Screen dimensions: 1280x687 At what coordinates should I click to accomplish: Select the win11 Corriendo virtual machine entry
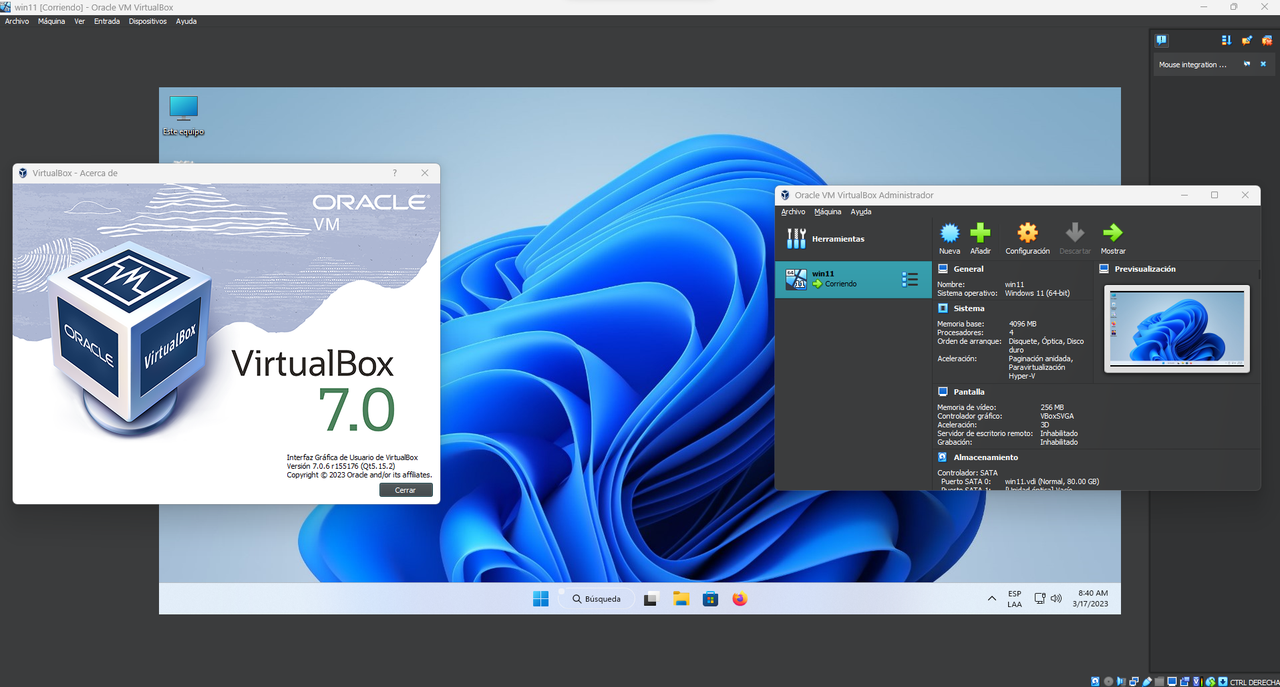point(853,279)
